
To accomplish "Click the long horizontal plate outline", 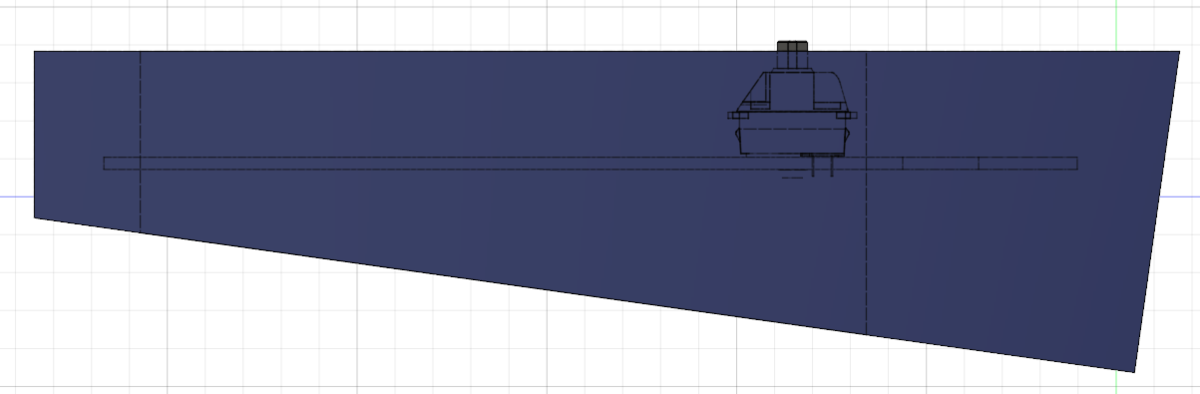I will pos(590,163).
